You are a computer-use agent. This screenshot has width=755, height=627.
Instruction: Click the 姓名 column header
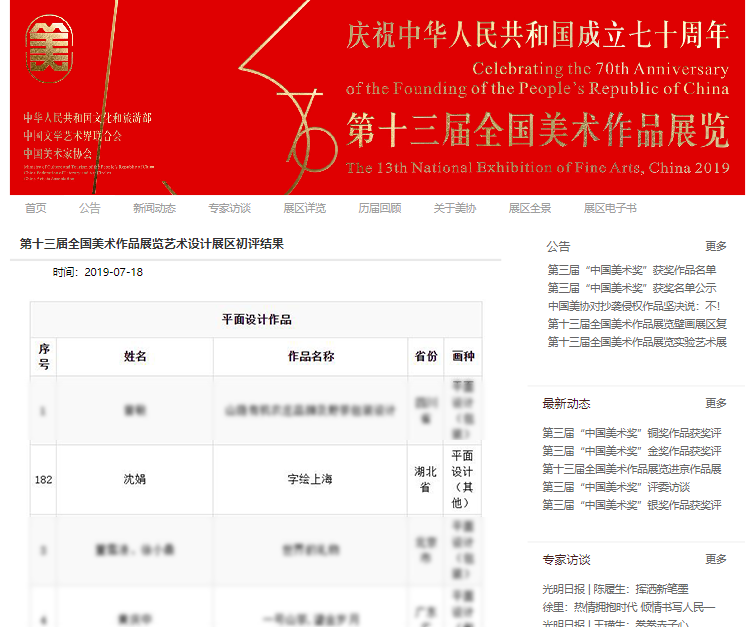135,356
